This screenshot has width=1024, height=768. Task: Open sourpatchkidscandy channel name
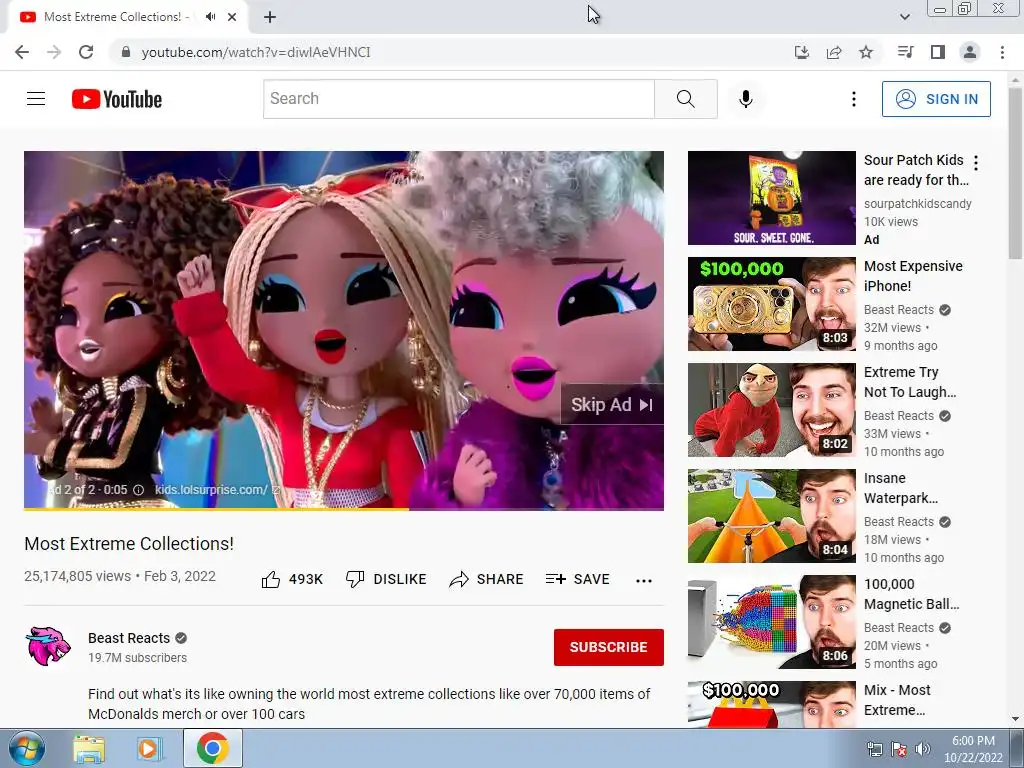pos(918,204)
